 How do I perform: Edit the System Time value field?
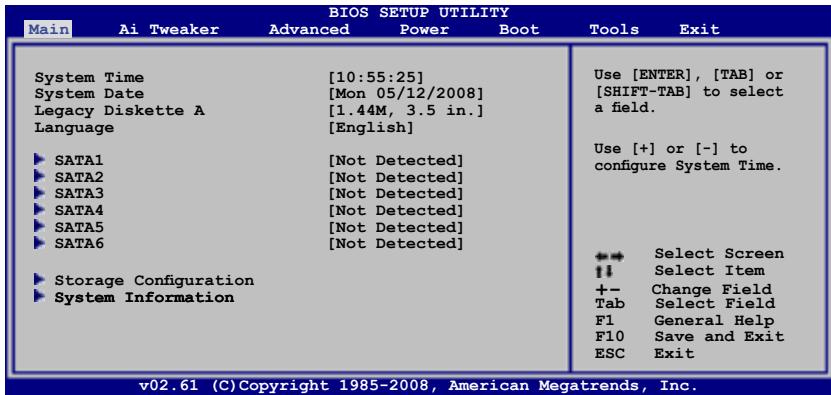(x=376, y=77)
